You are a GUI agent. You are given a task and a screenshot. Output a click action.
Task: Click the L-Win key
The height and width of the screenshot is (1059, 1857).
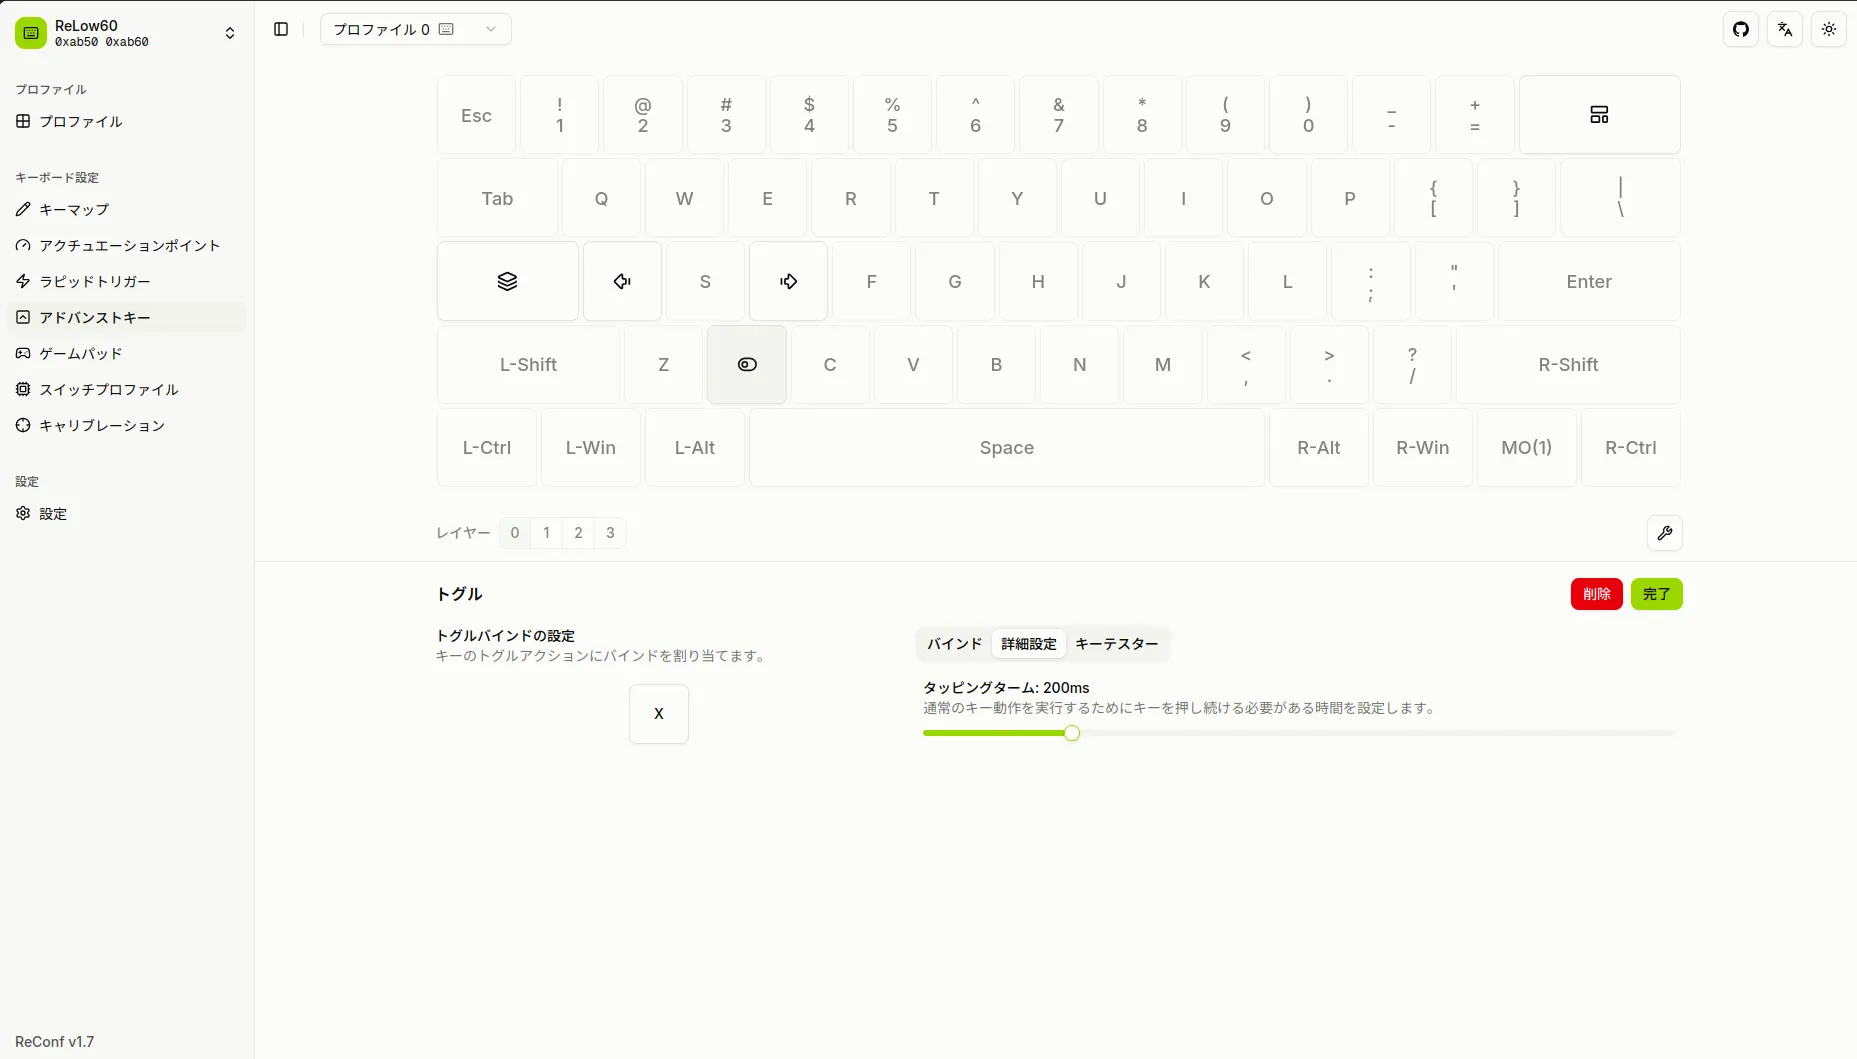click(591, 447)
